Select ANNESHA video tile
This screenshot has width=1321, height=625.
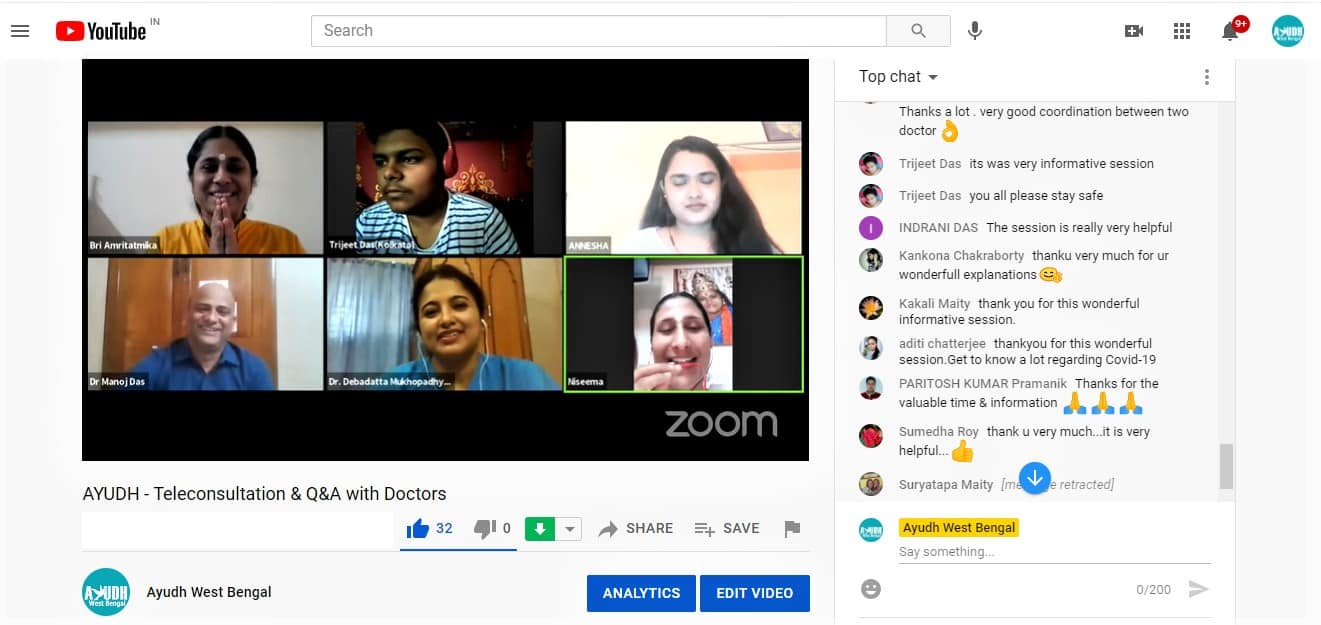(684, 188)
